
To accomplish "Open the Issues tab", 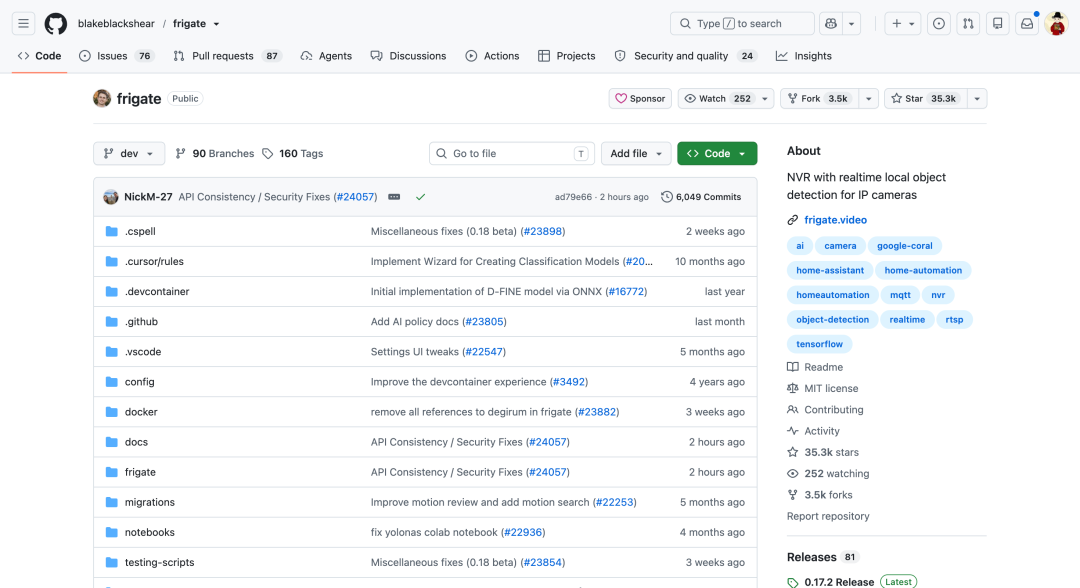I will tap(116, 56).
